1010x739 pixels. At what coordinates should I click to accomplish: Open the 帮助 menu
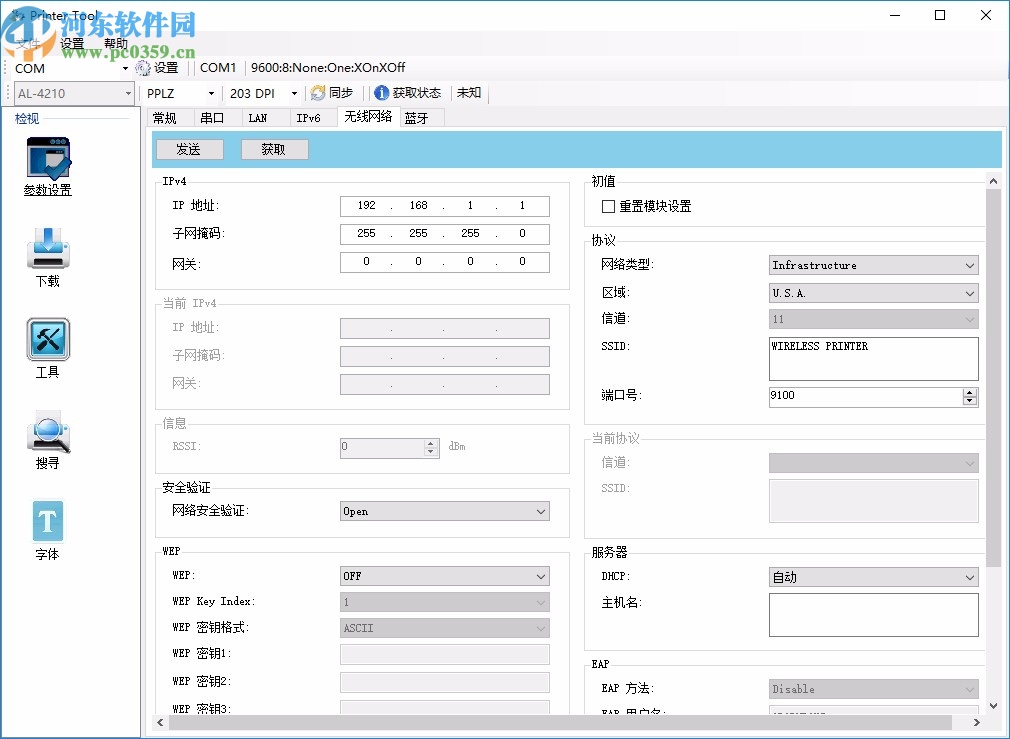(115, 42)
